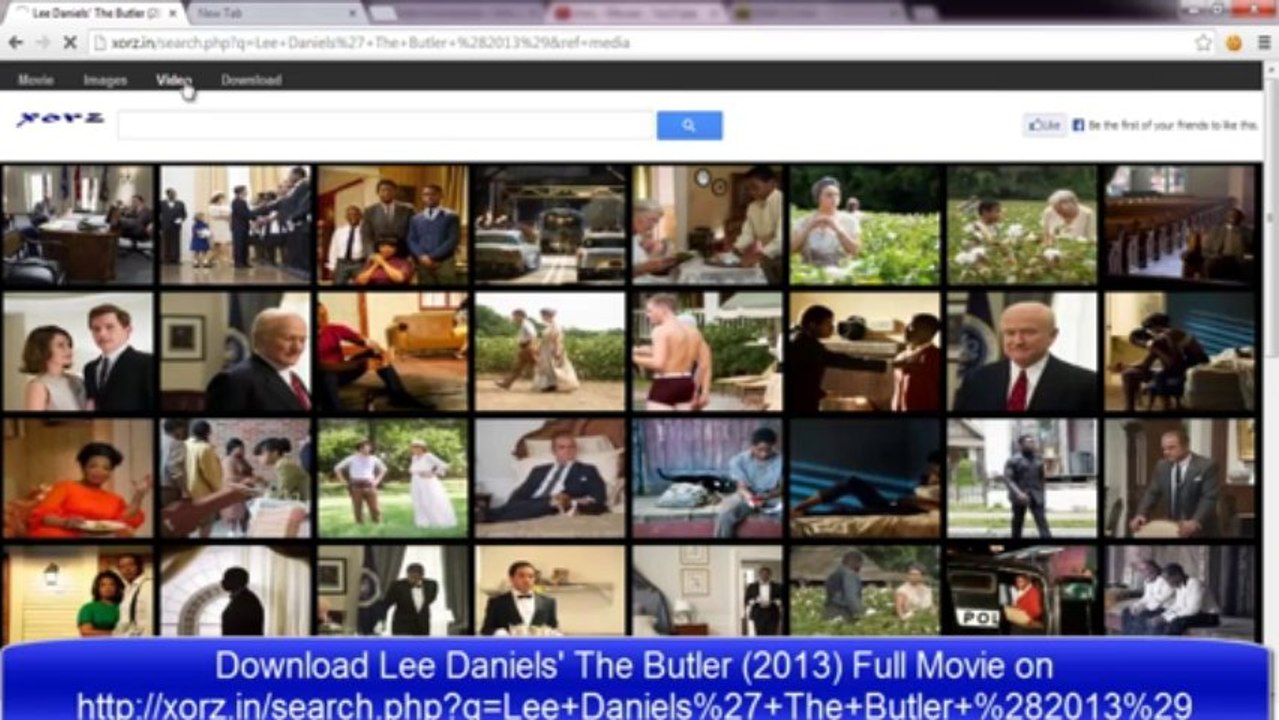Click blue magnifier search button
Image resolution: width=1279 pixels, height=720 pixels.
(x=689, y=125)
